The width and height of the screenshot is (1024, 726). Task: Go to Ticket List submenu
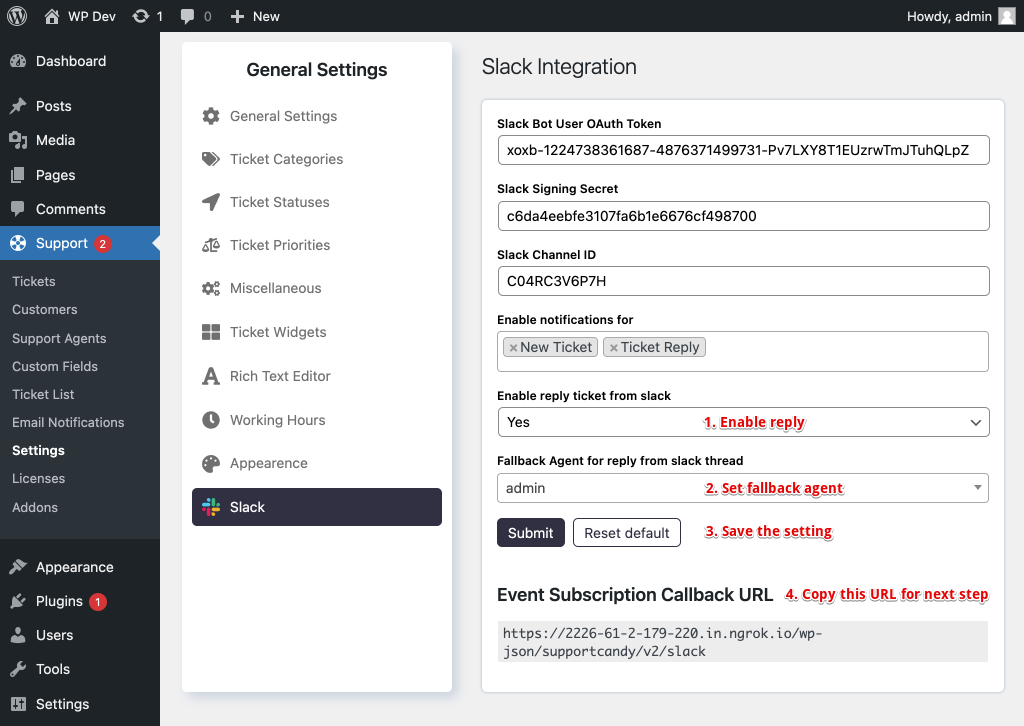tap(43, 394)
